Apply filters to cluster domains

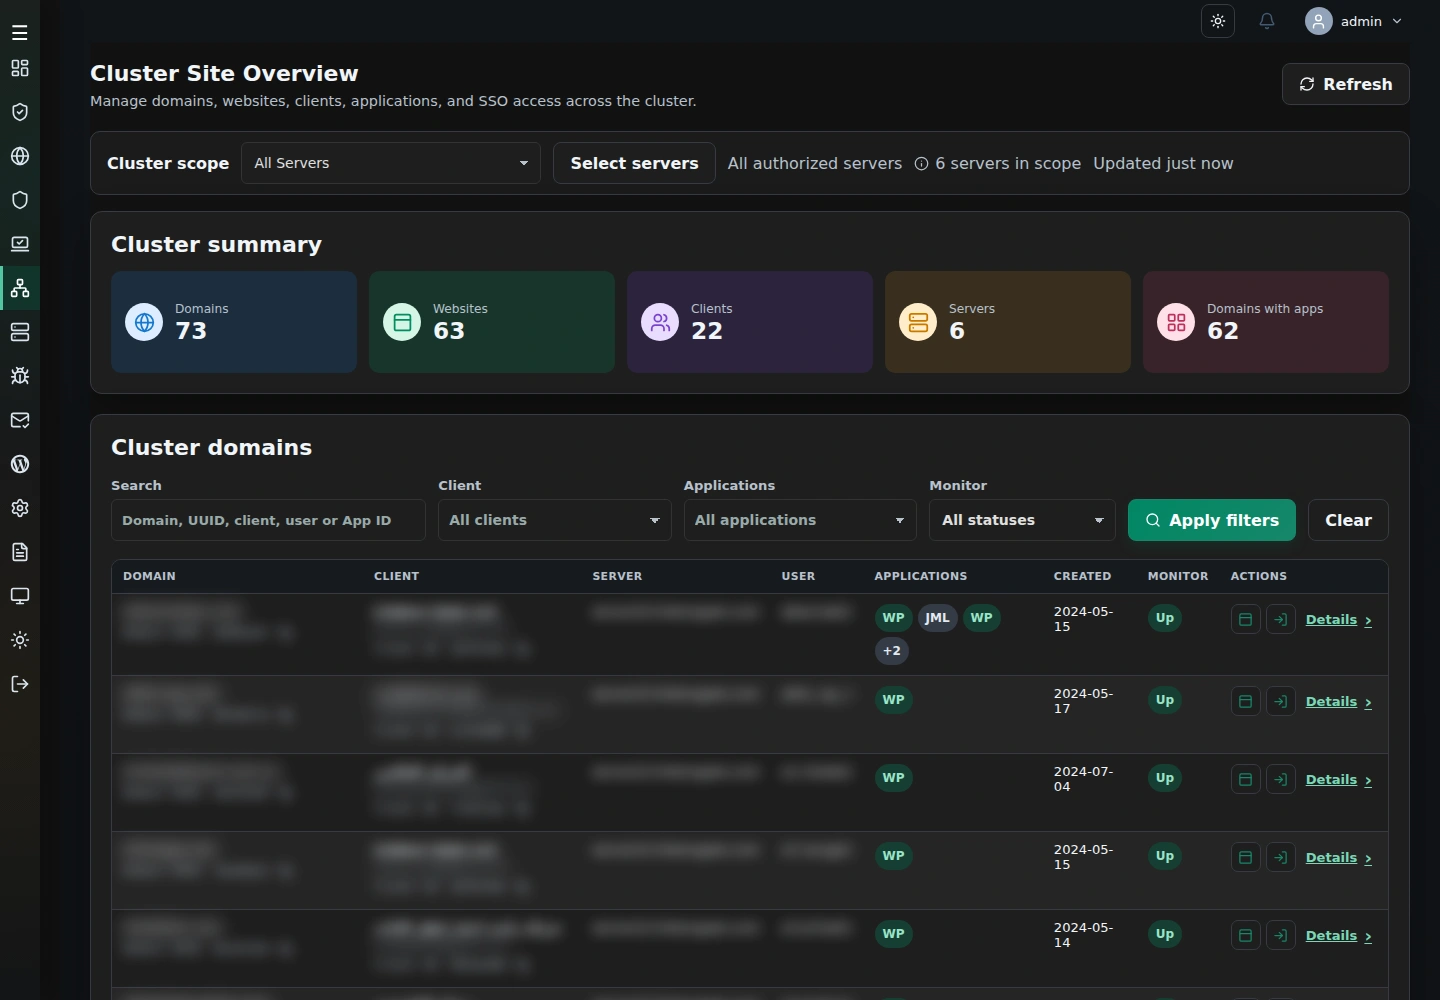tap(1212, 520)
